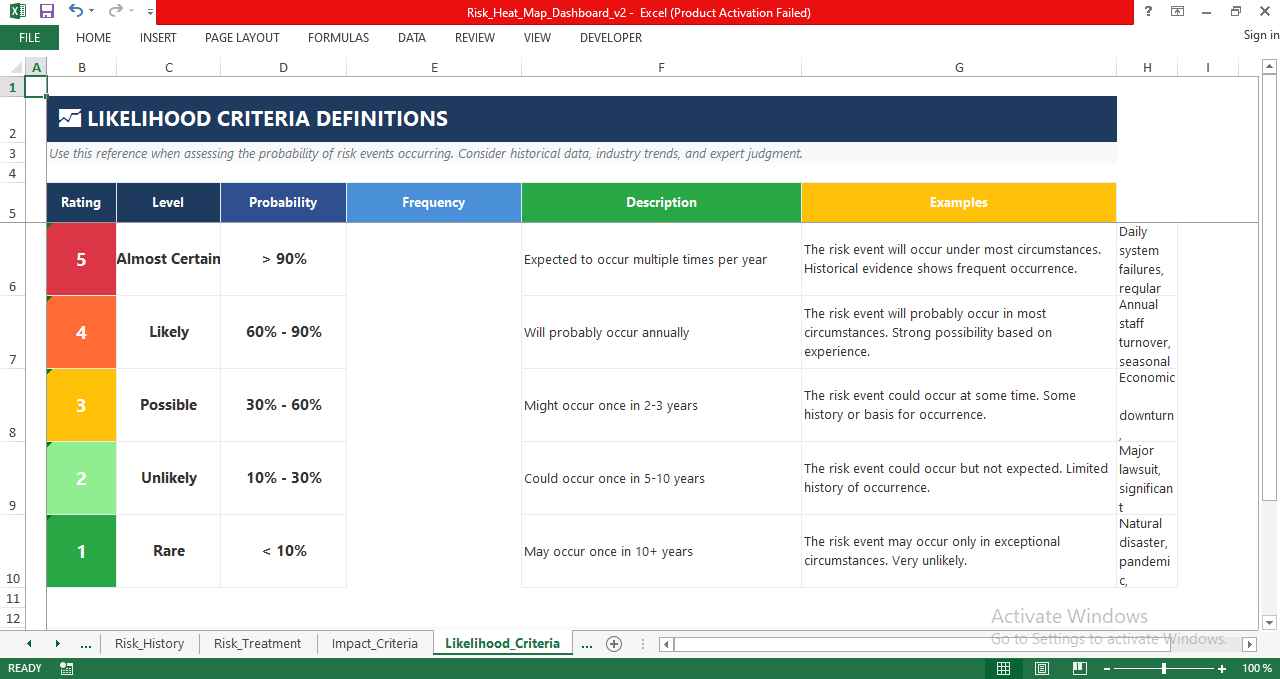Open the FORMULAS tab
This screenshot has width=1280, height=679.
coord(338,38)
